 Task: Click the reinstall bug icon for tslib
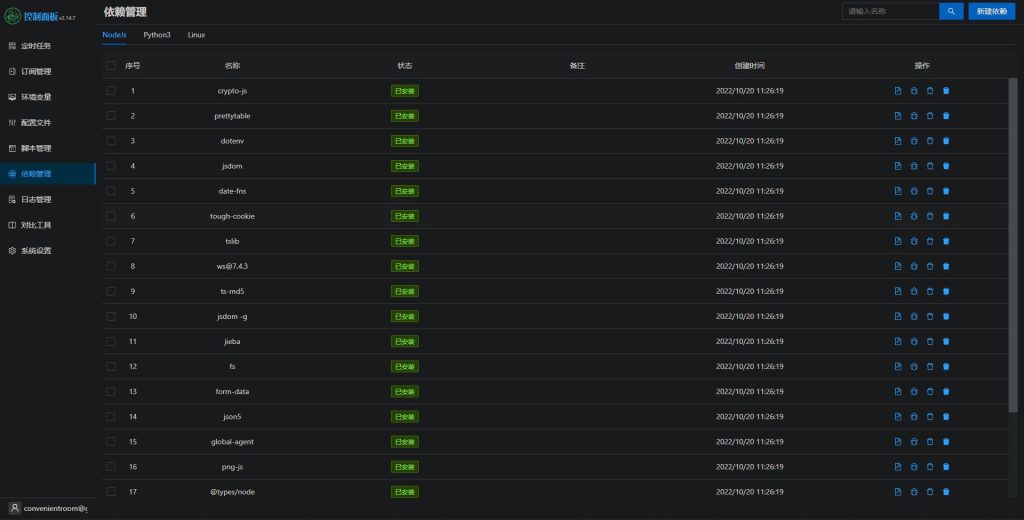914,241
